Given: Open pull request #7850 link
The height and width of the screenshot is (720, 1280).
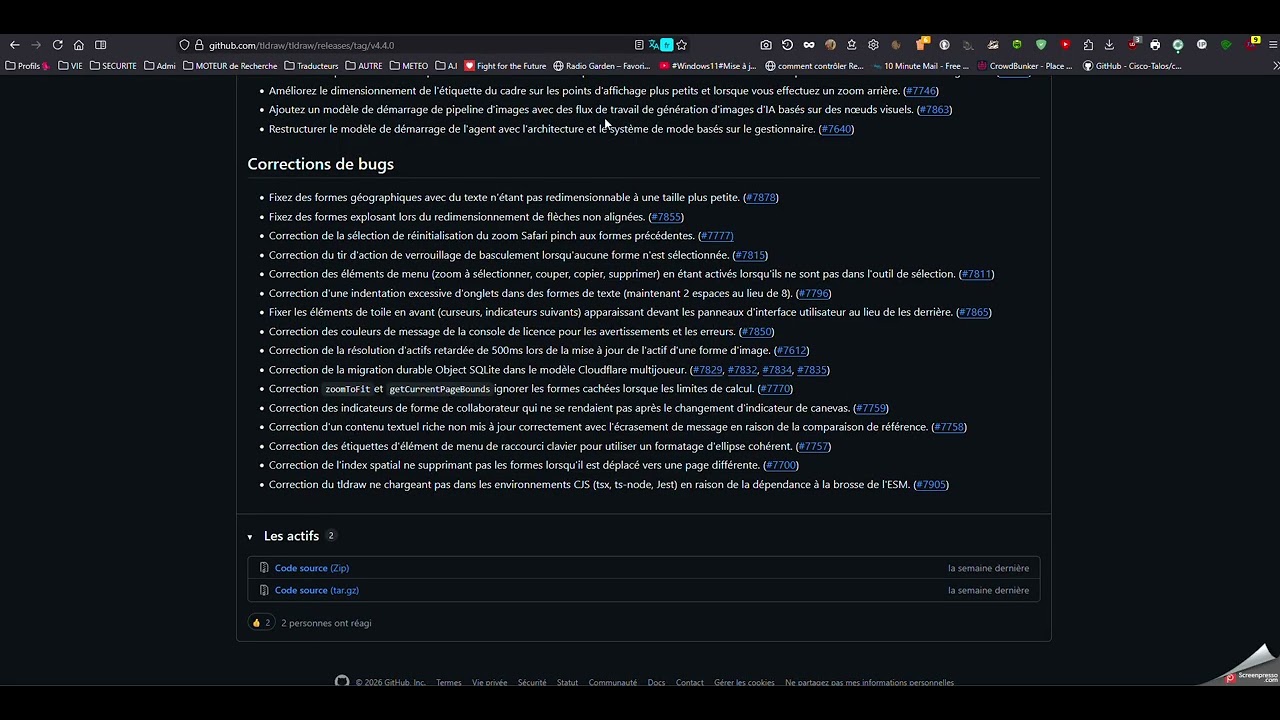Looking at the screenshot, I should pyautogui.click(x=756, y=332).
